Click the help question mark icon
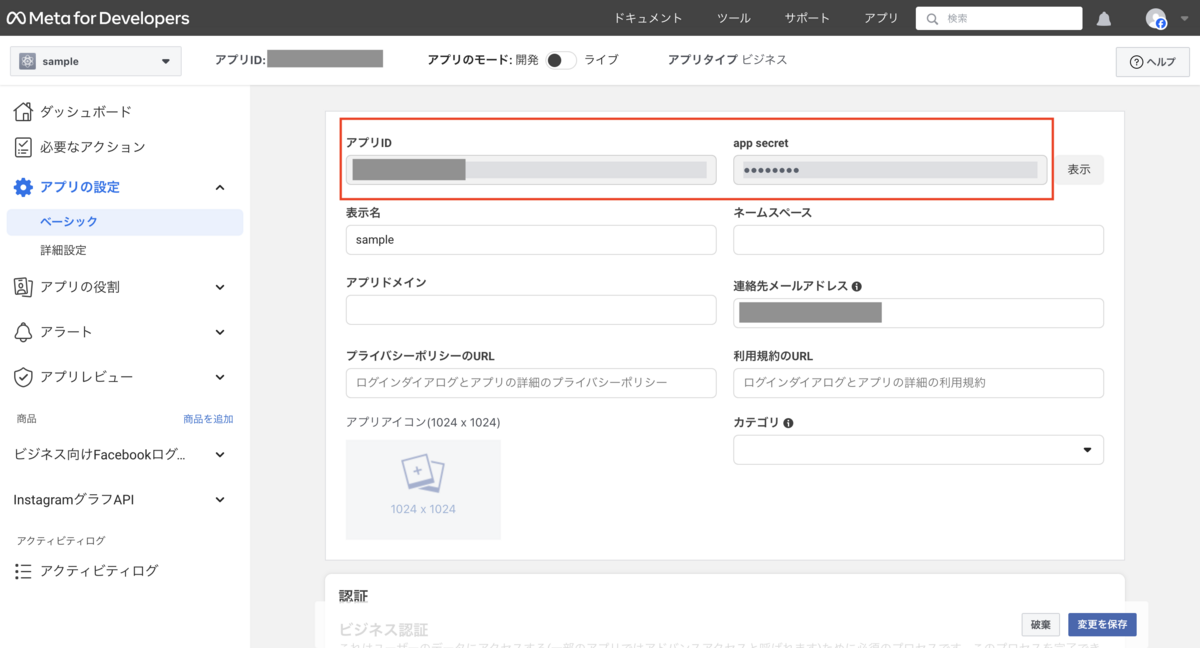1200x648 pixels. pos(1136,62)
